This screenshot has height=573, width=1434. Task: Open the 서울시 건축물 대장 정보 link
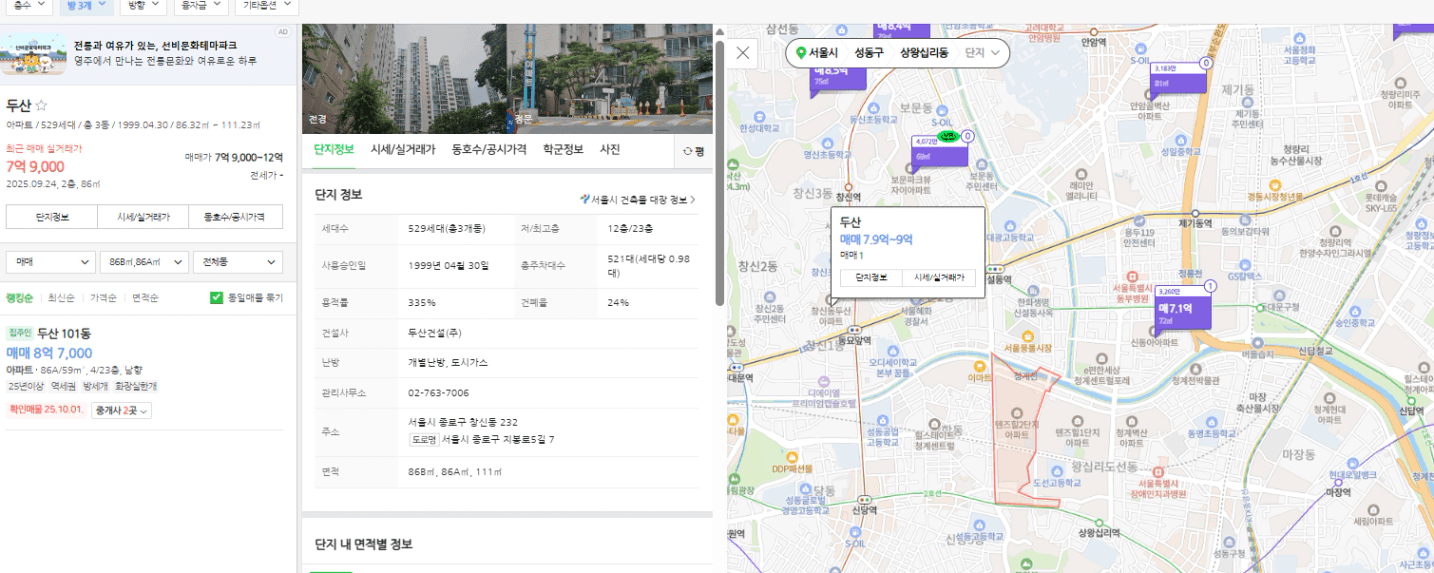tap(638, 199)
